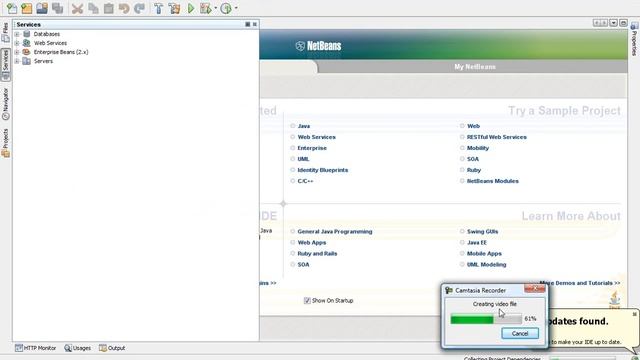Viewport: 640px width, 360px height.
Task: Open the C/C++ sample project link
Action: [305, 181]
